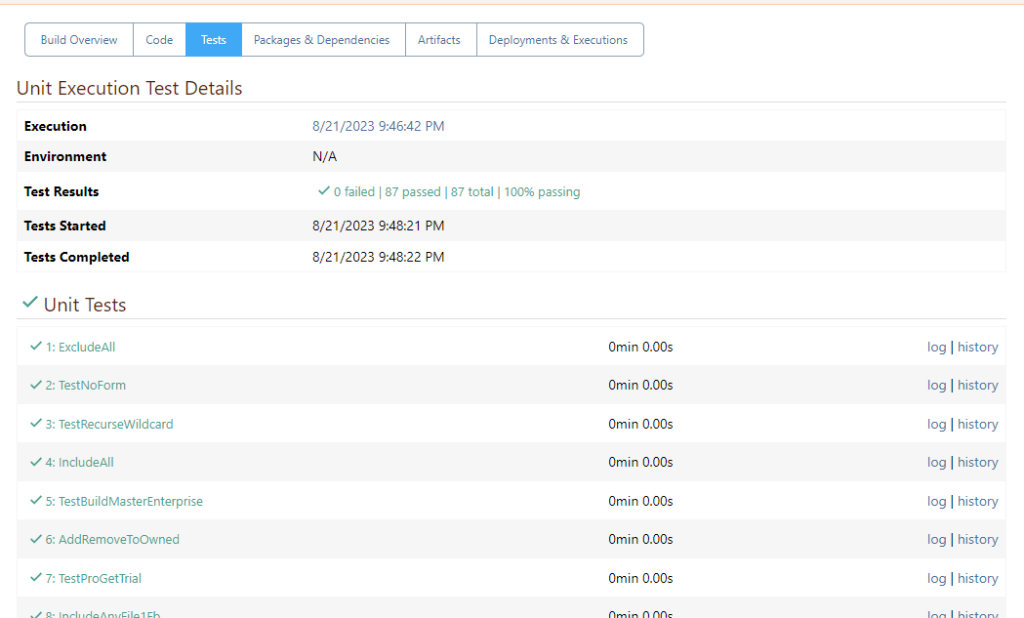Click the green checkmark beside ExcludeAll test
The height and width of the screenshot is (618, 1024).
click(36, 347)
